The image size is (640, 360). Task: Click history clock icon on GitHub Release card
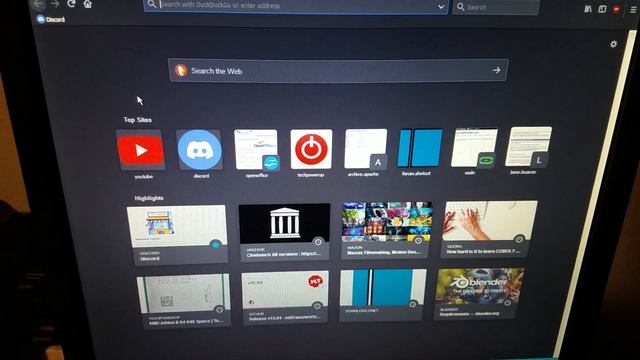pos(317,306)
